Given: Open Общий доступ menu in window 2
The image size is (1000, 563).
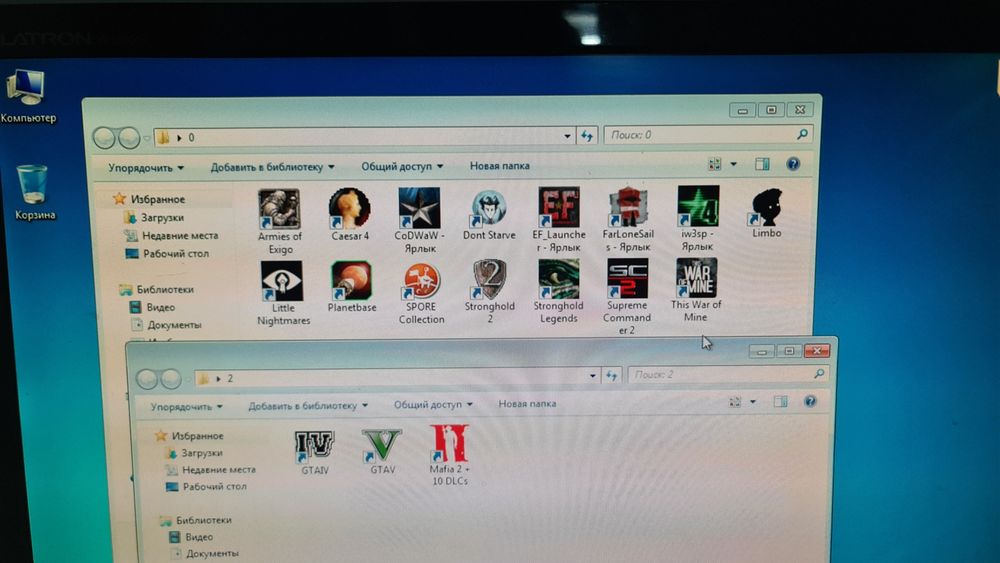Looking at the screenshot, I should coord(433,404).
